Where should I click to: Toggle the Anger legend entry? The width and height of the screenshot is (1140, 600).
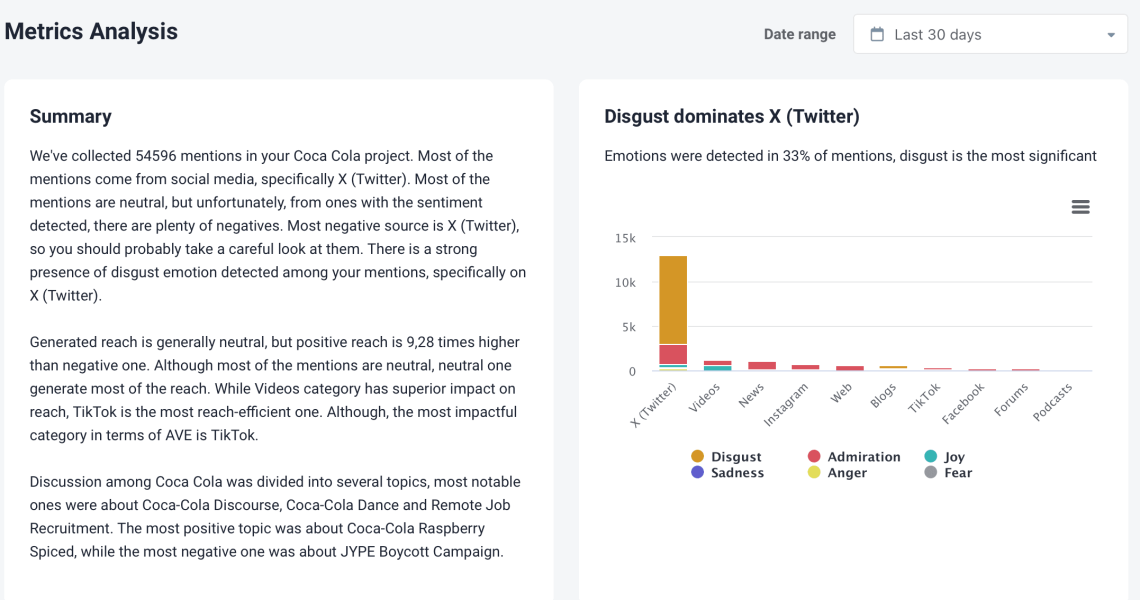[x=843, y=472]
